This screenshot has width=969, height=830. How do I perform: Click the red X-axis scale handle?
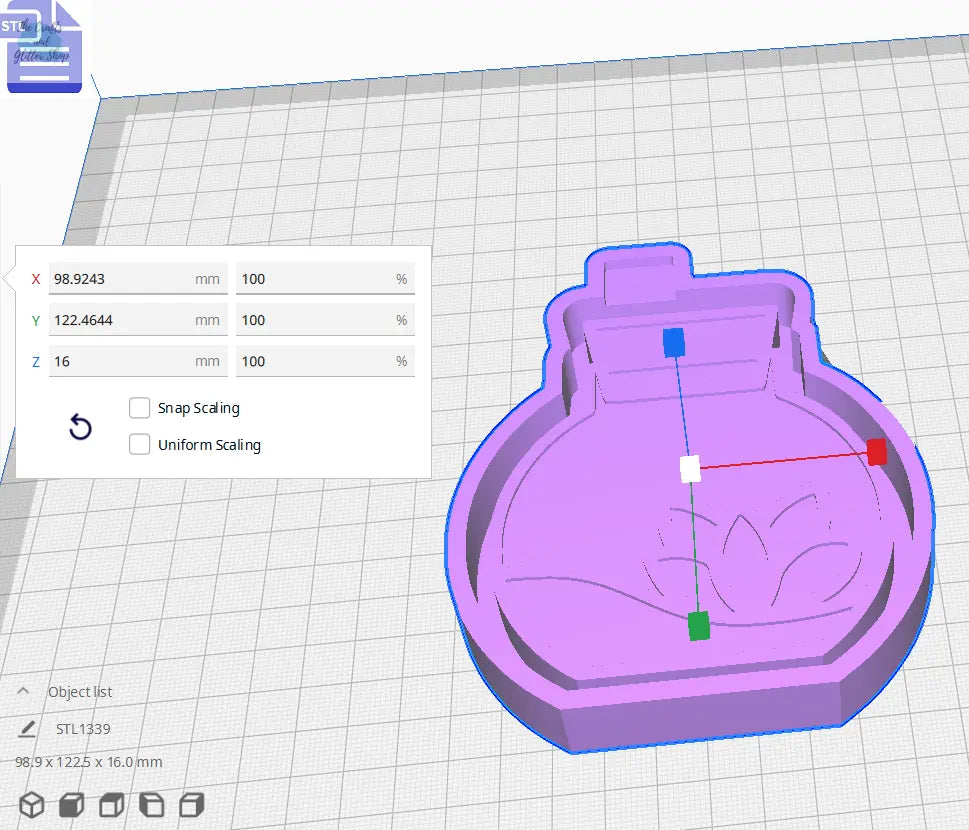876,452
